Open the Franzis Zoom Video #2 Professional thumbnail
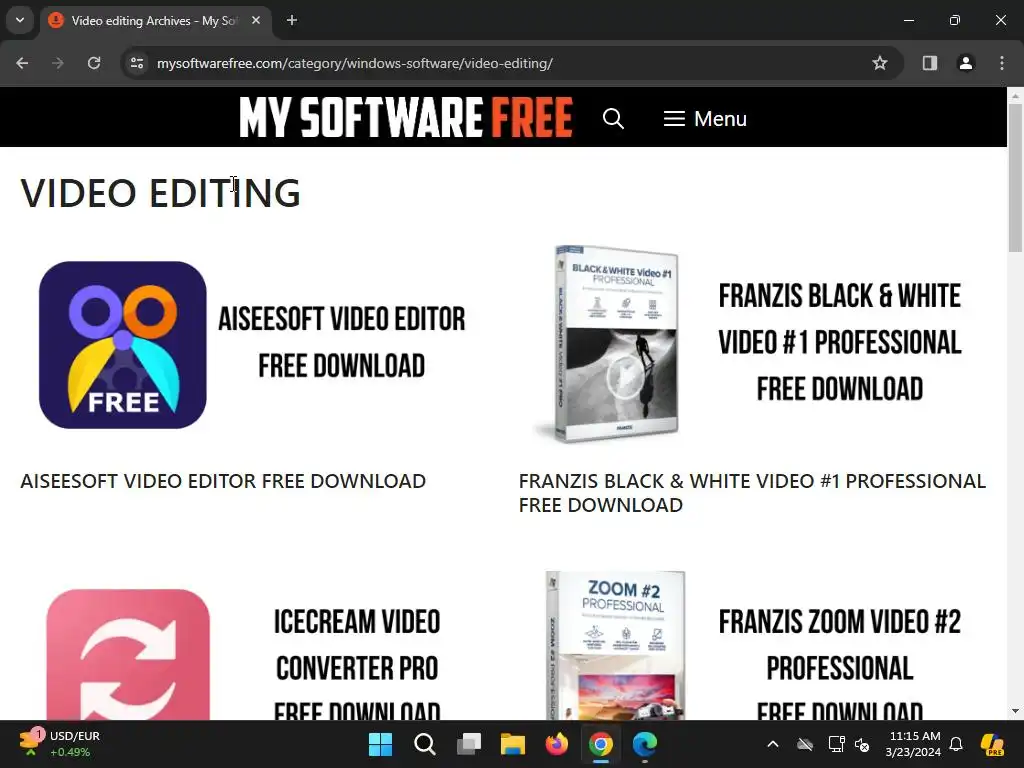1024x768 pixels. click(753, 645)
